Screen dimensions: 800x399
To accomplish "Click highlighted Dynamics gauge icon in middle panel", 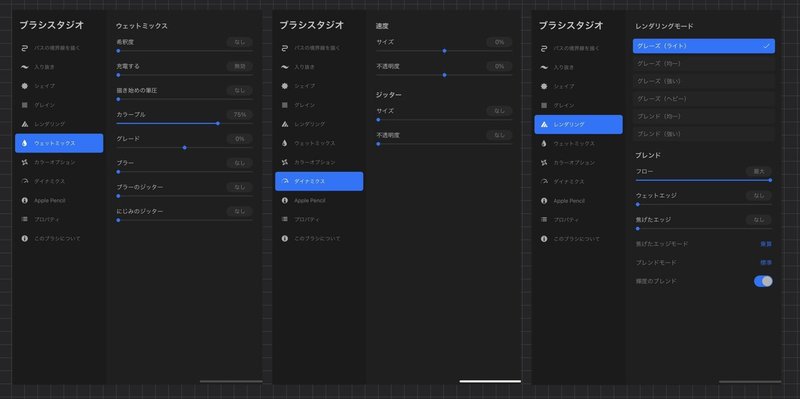I will click(x=285, y=181).
